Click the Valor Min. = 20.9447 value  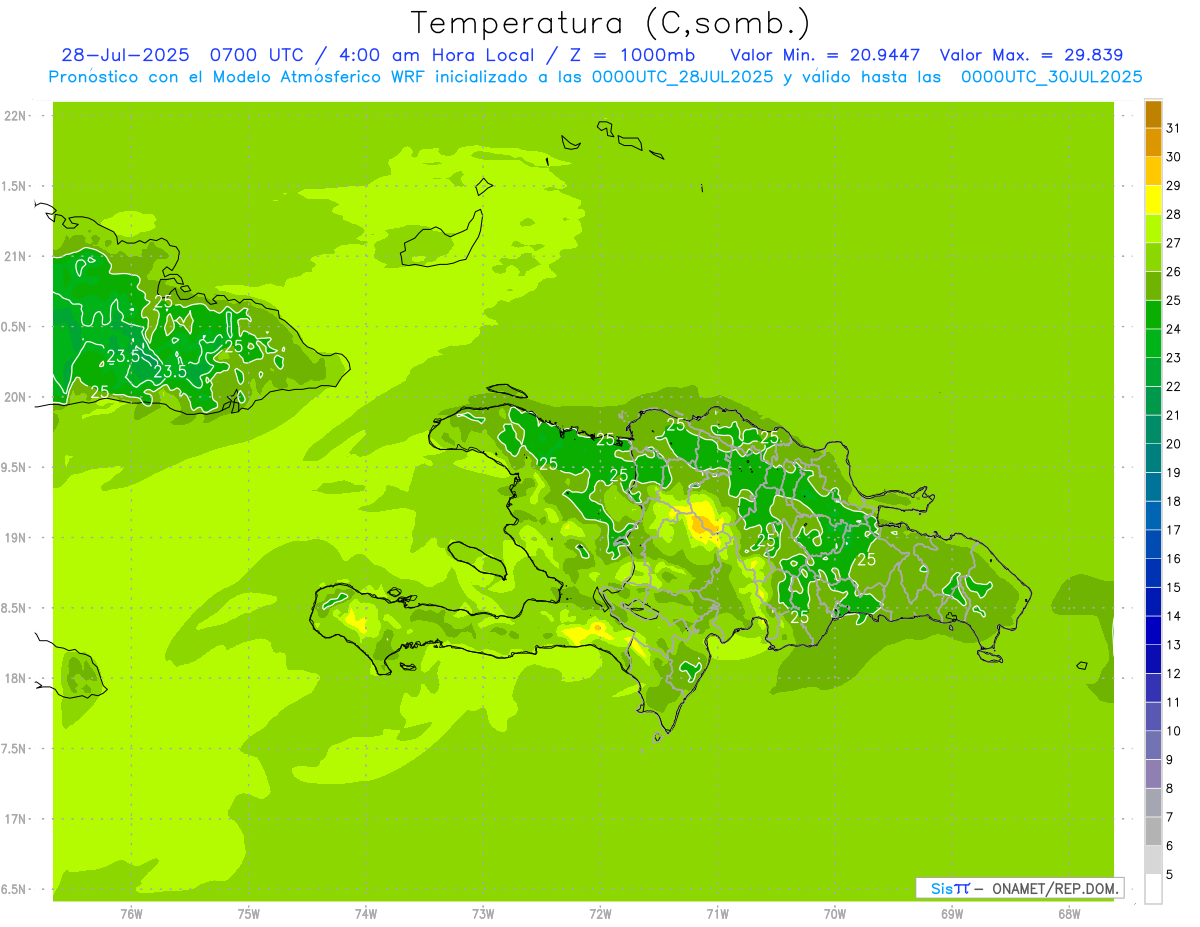(825, 55)
